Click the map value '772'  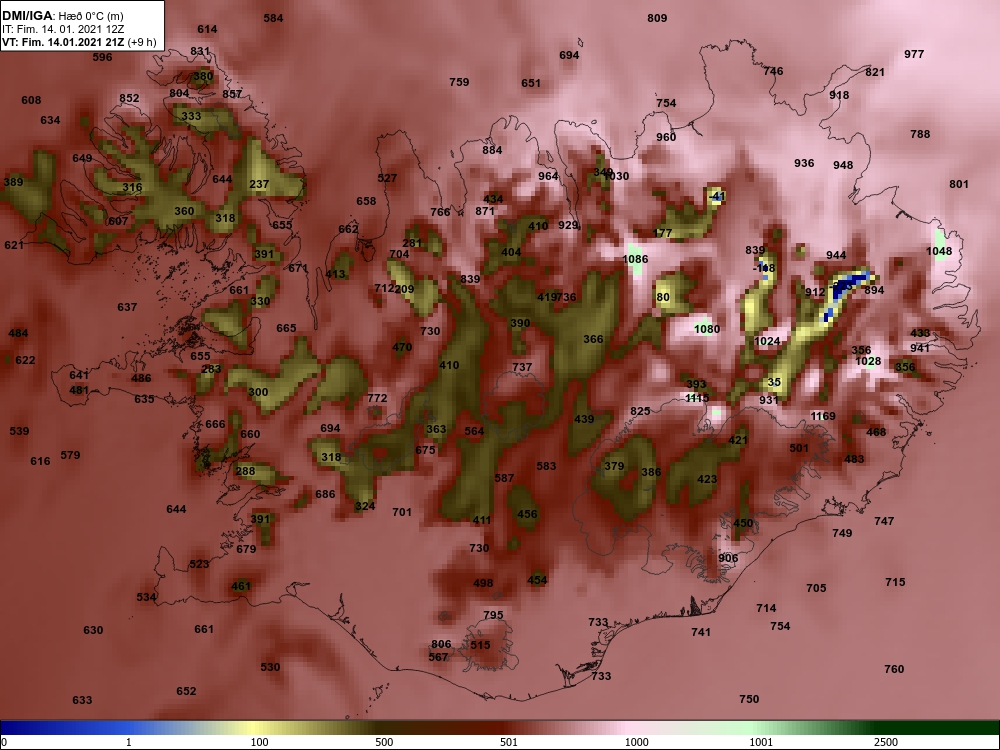pos(377,398)
